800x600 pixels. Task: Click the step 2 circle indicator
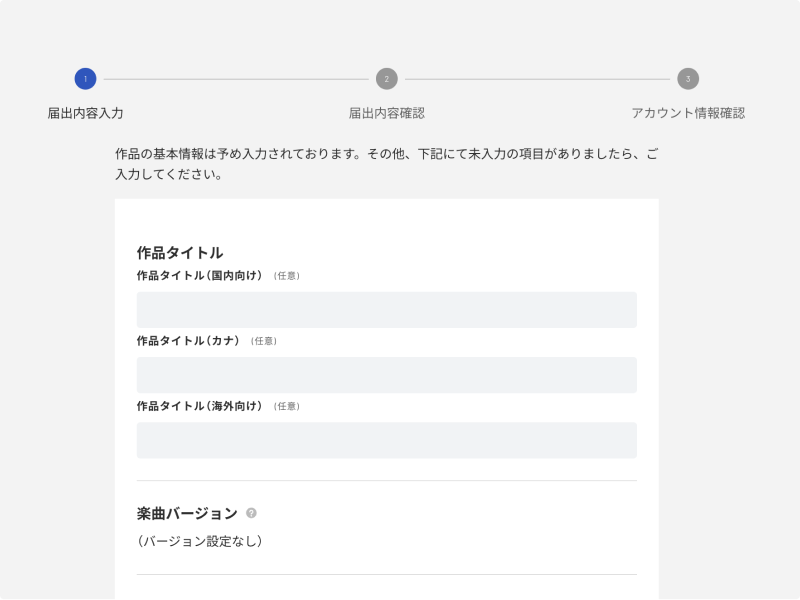click(x=386, y=79)
